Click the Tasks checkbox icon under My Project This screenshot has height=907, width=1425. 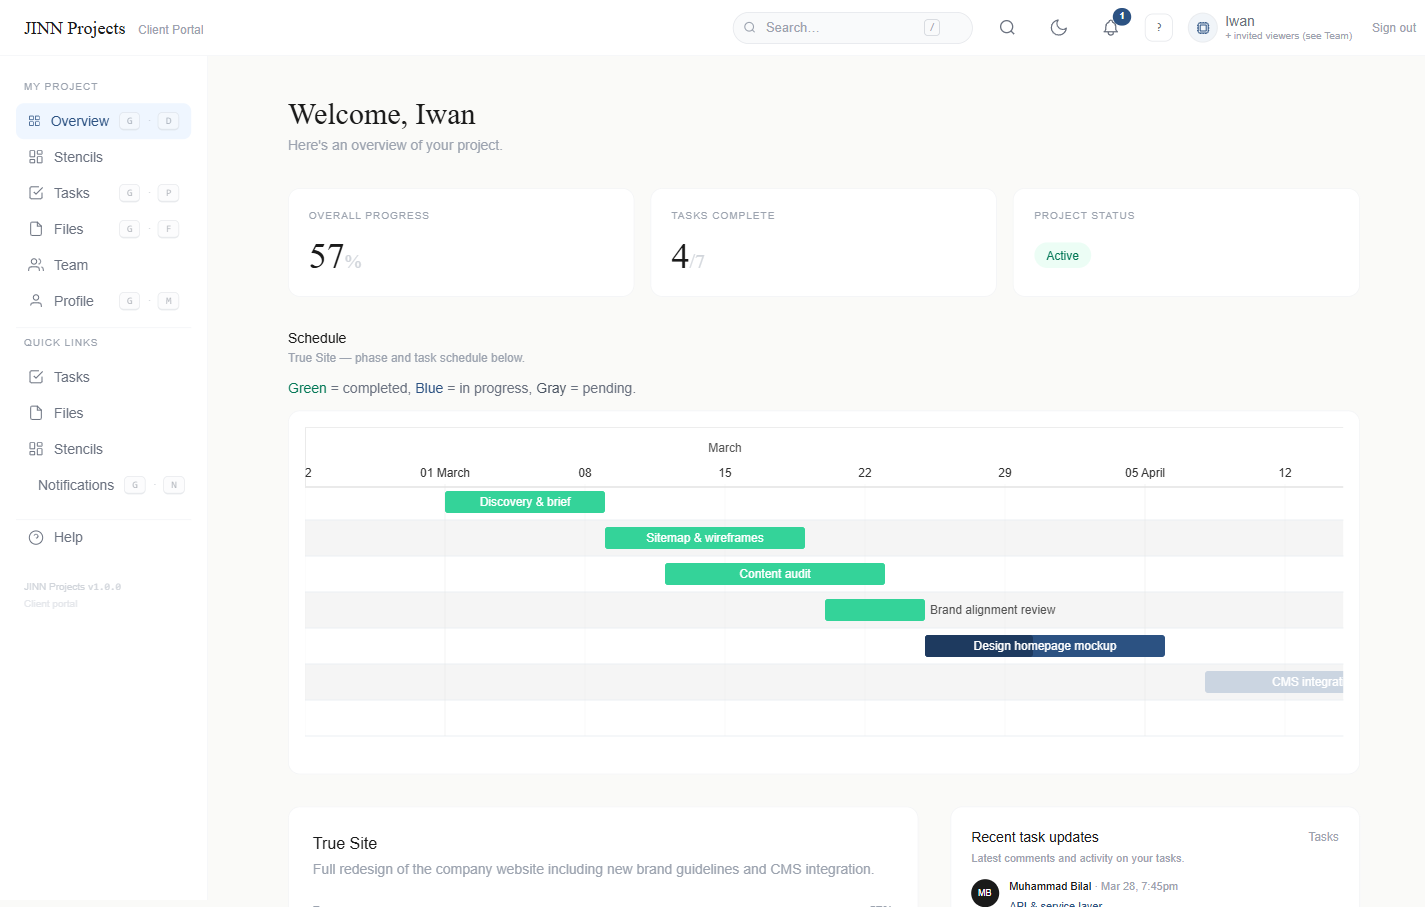click(36, 193)
